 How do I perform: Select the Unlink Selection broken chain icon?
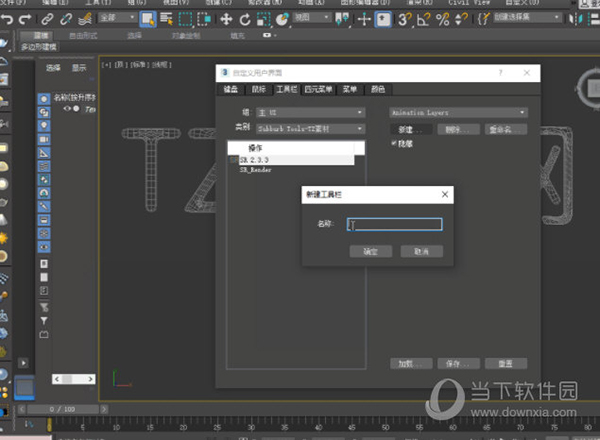tap(66, 19)
